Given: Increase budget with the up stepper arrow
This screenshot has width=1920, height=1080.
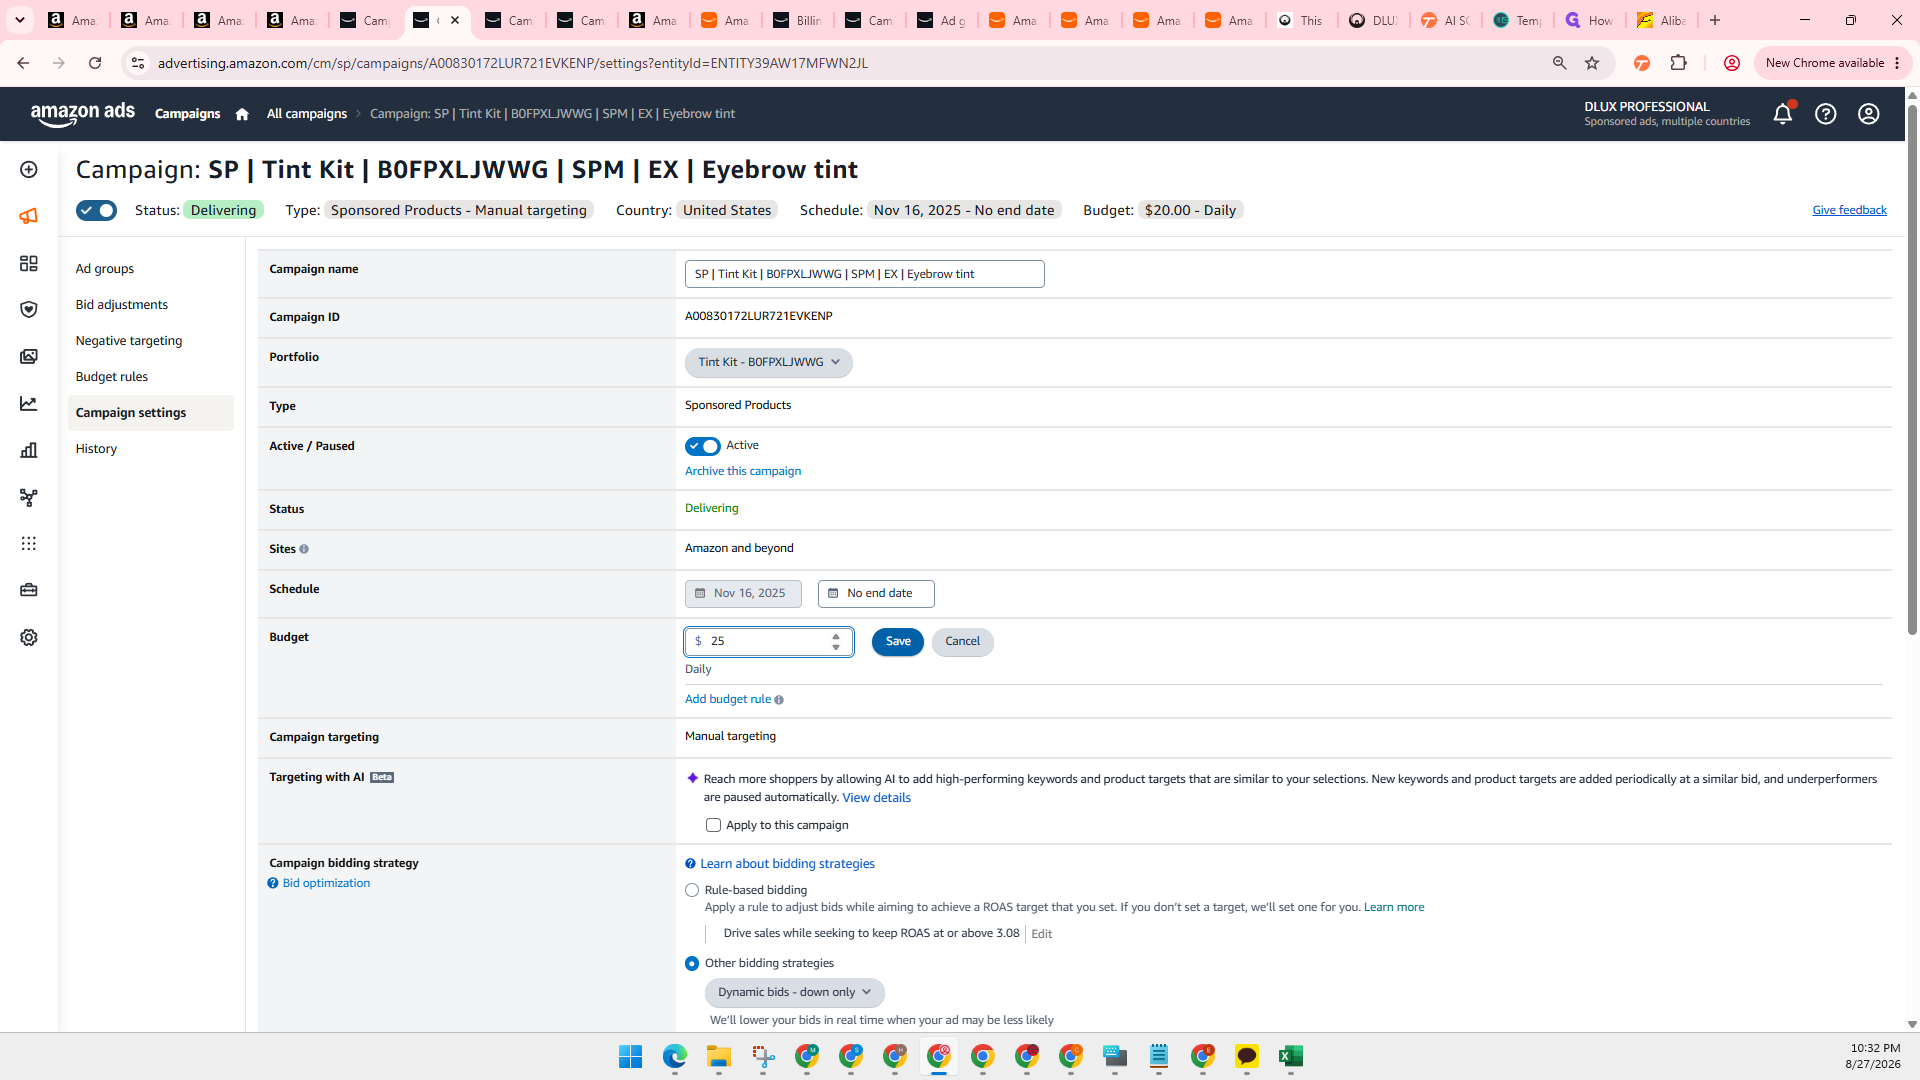Looking at the screenshot, I should [x=836, y=636].
